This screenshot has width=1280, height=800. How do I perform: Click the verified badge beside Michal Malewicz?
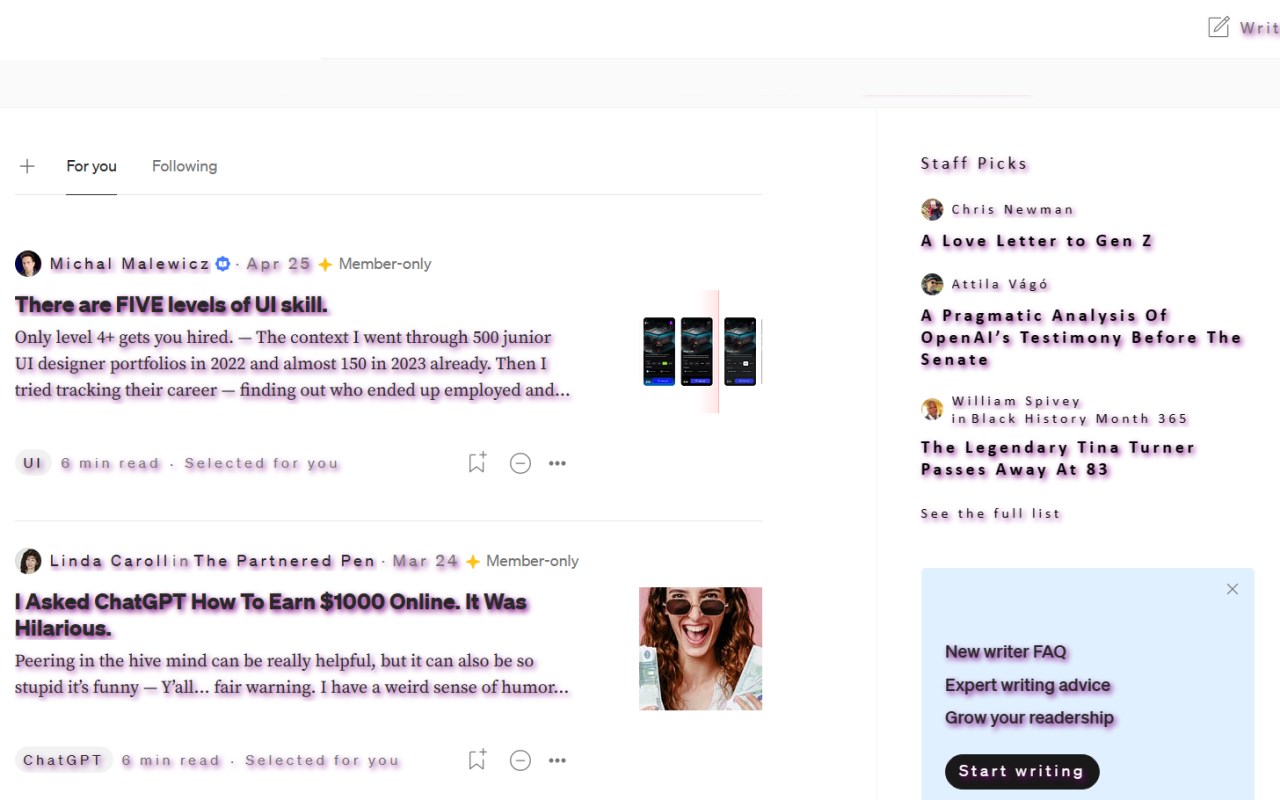[x=223, y=264]
